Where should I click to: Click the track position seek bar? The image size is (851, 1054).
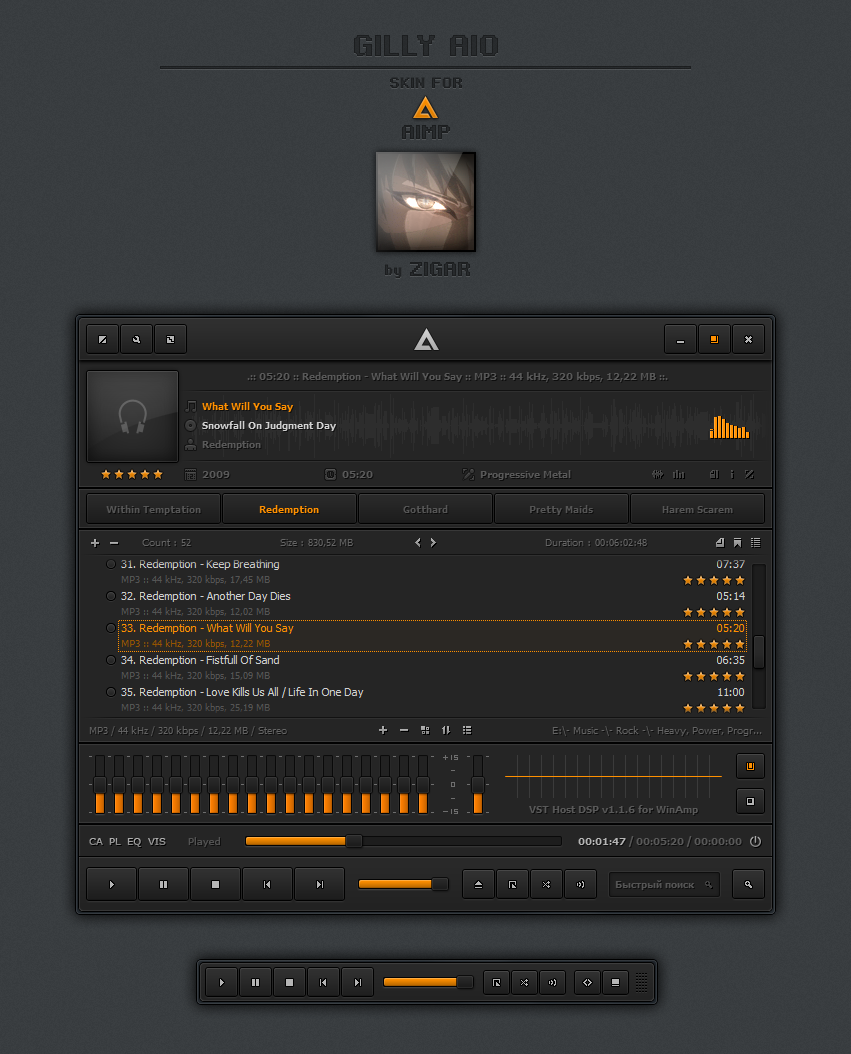coord(403,841)
